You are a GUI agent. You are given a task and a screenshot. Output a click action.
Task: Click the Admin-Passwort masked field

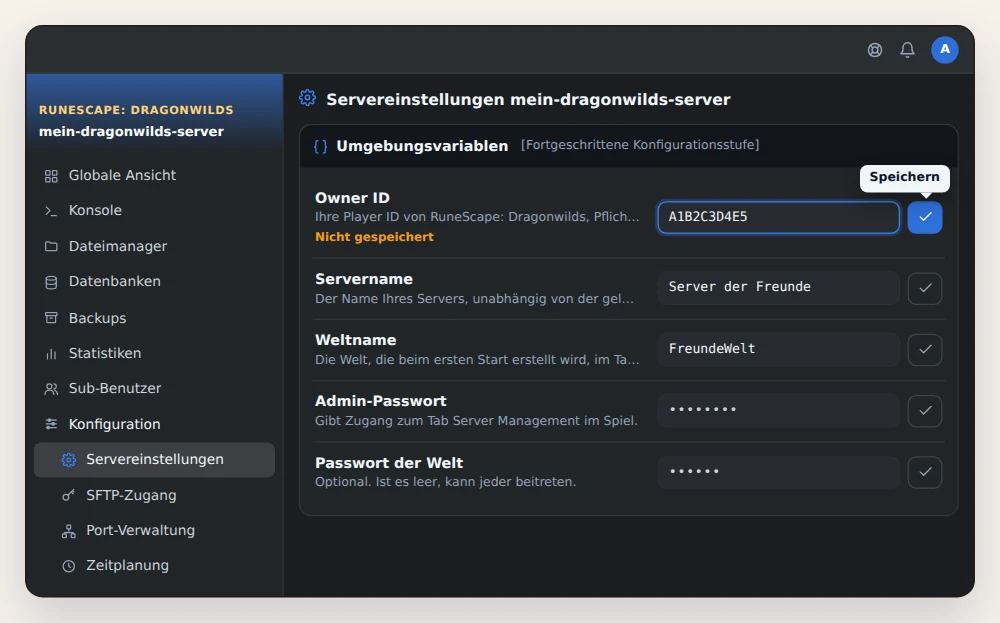778,410
